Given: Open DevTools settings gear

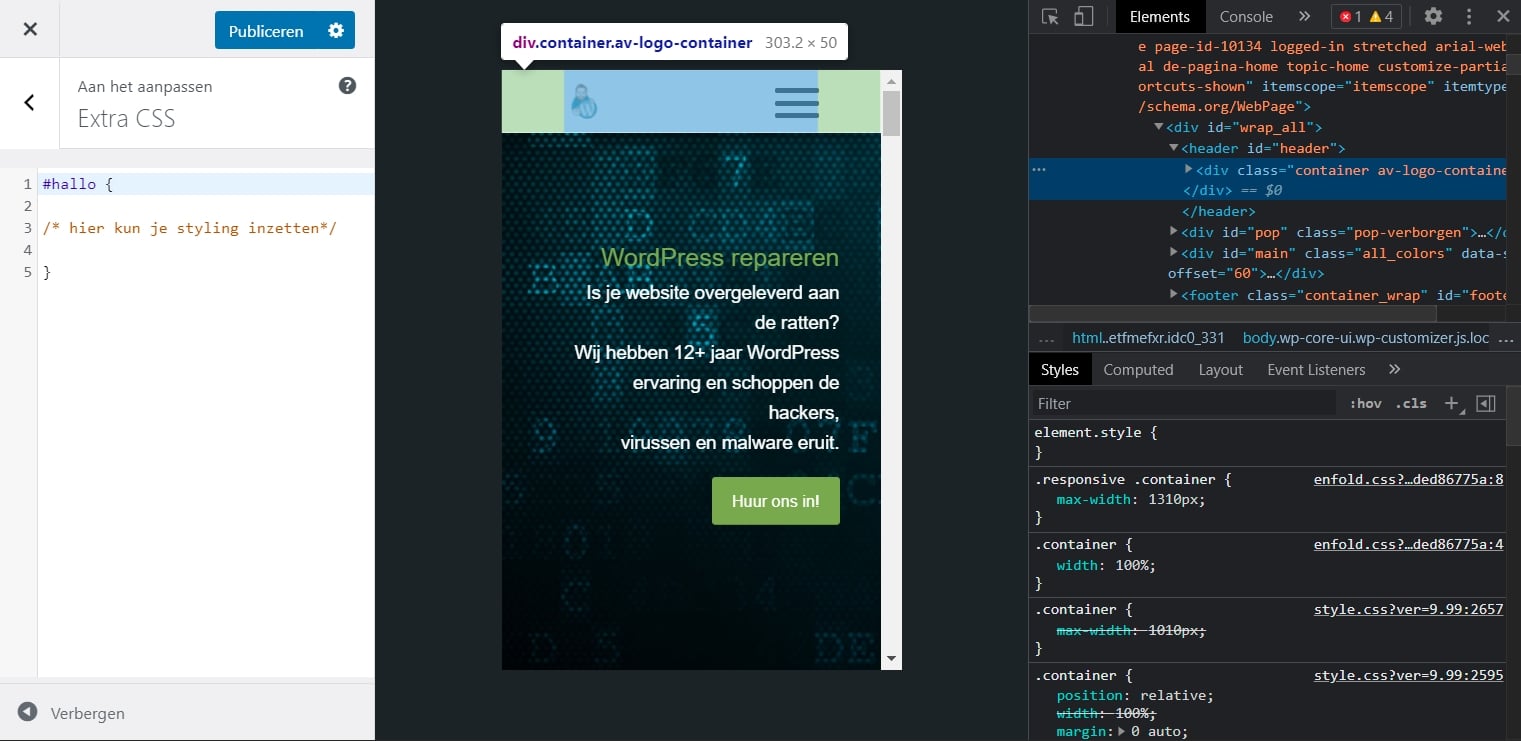Looking at the screenshot, I should pos(1433,16).
